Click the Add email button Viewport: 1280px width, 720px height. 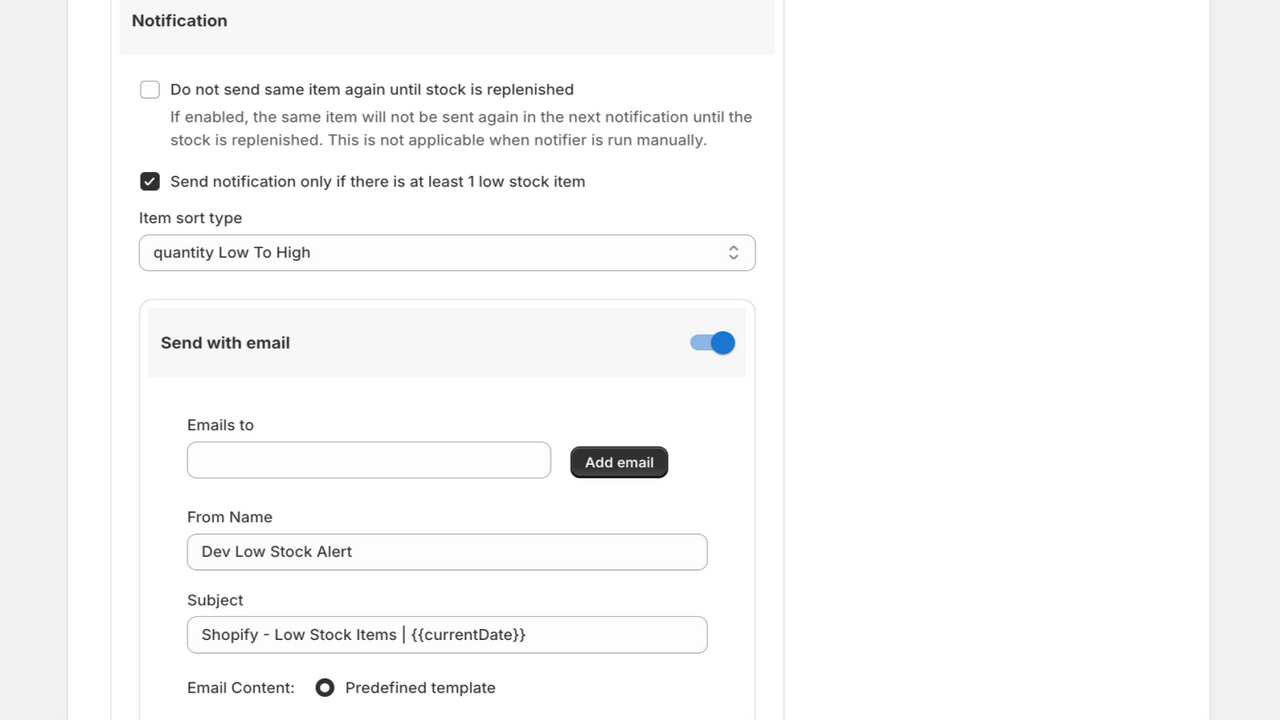pyautogui.click(x=619, y=462)
